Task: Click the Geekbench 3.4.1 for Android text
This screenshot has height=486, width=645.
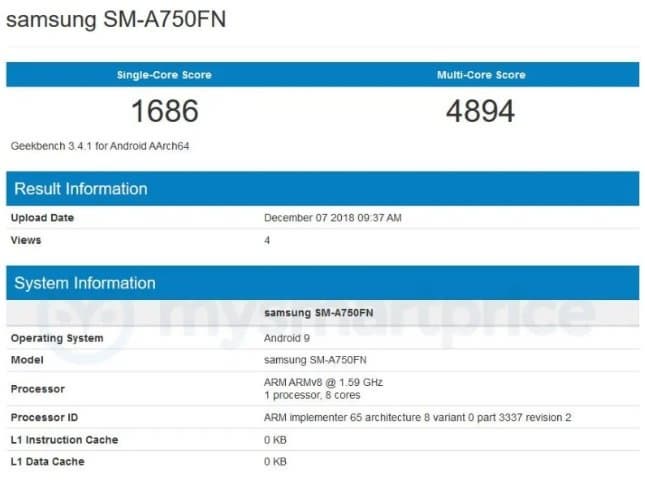Action: click(100, 146)
